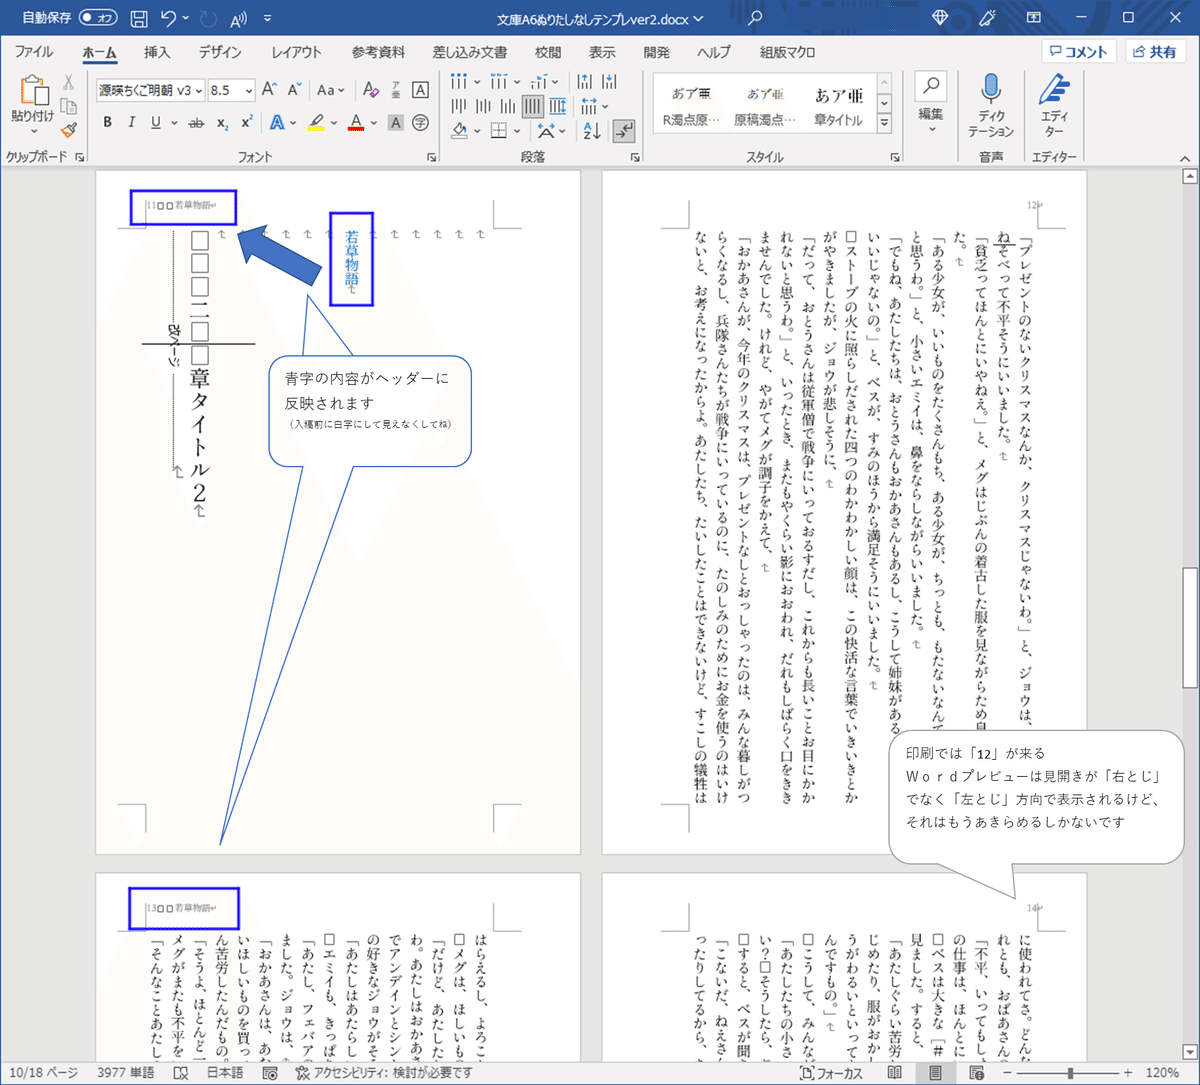1200x1085 pixels.
Task: Click the 共有 button
Action: pyautogui.click(x=1156, y=51)
